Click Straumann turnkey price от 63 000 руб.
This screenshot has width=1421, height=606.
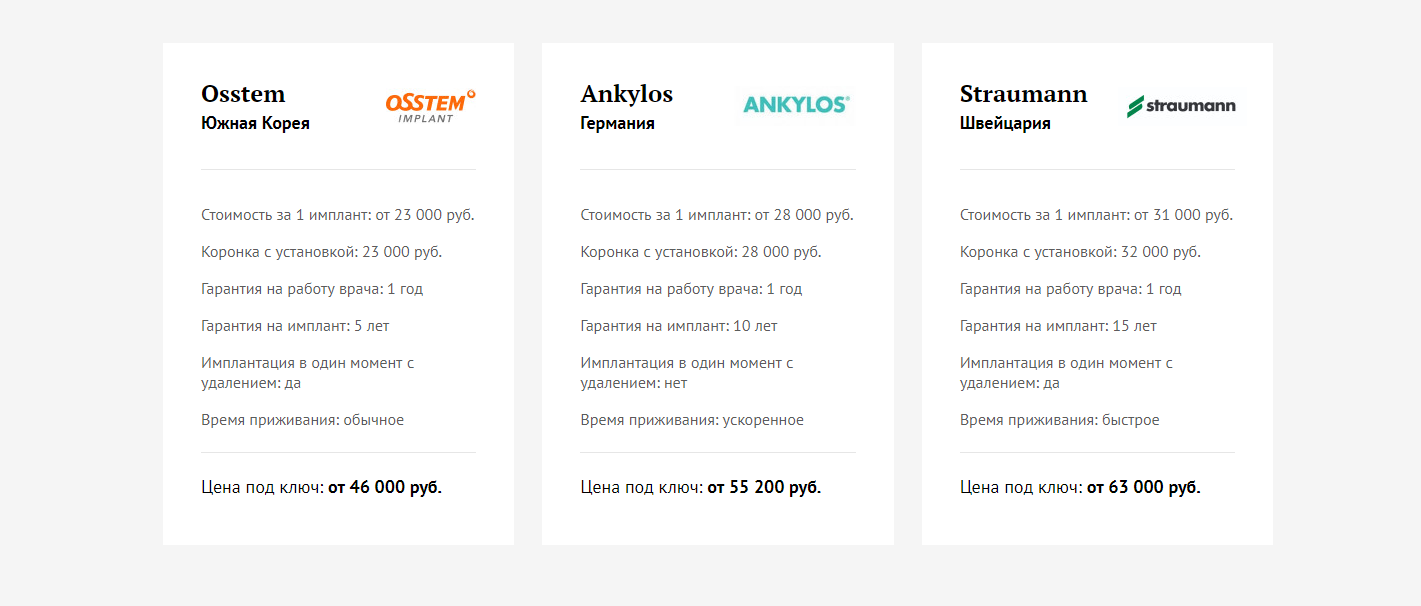[x=1144, y=487]
